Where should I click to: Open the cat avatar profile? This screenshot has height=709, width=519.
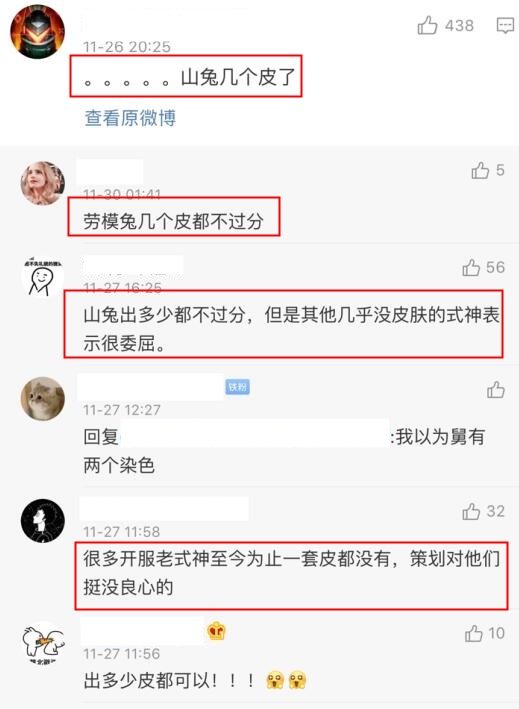point(43,398)
